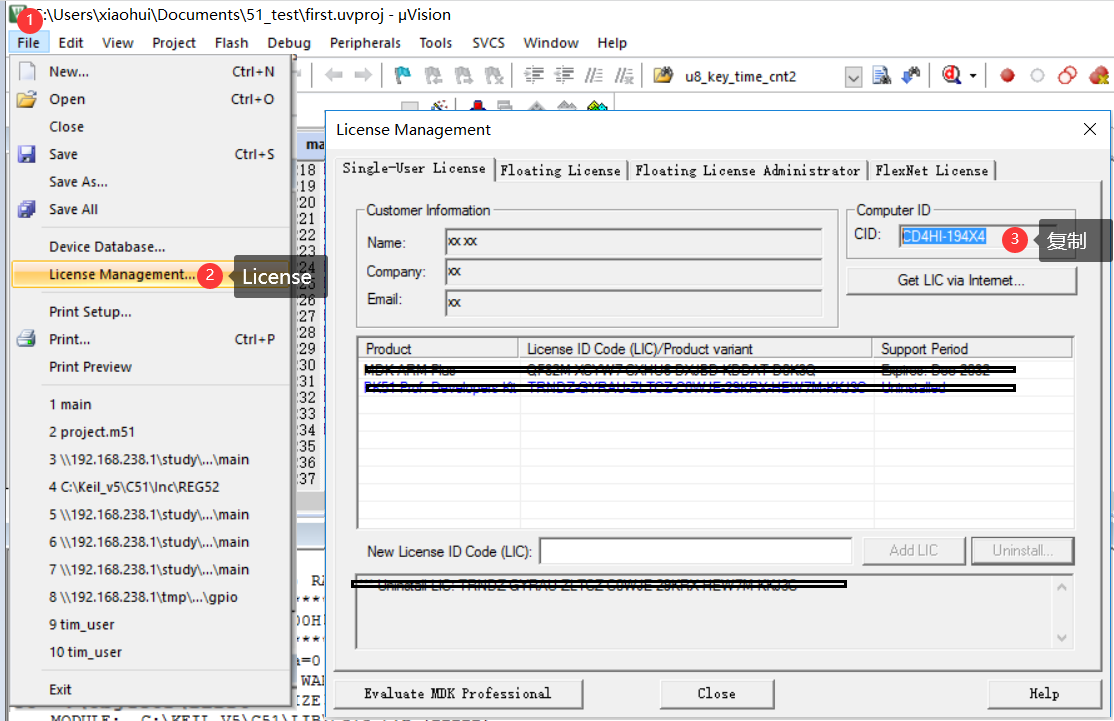Click Evaluate MDK Professional button
Viewport: 1114px width, 721px height.
click(x=458, y=694)
